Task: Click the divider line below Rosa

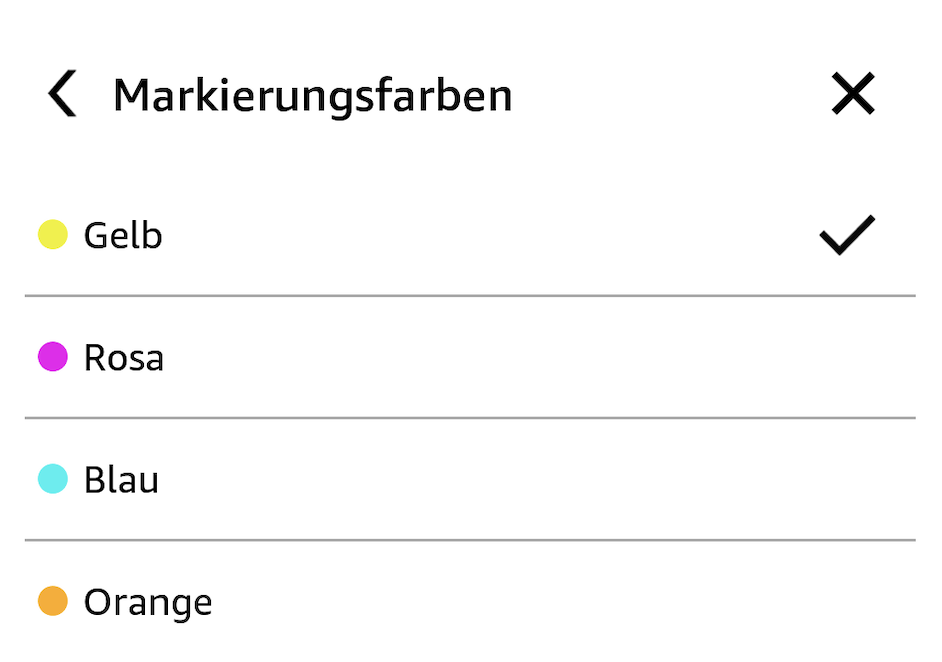Action: point(470,418)
